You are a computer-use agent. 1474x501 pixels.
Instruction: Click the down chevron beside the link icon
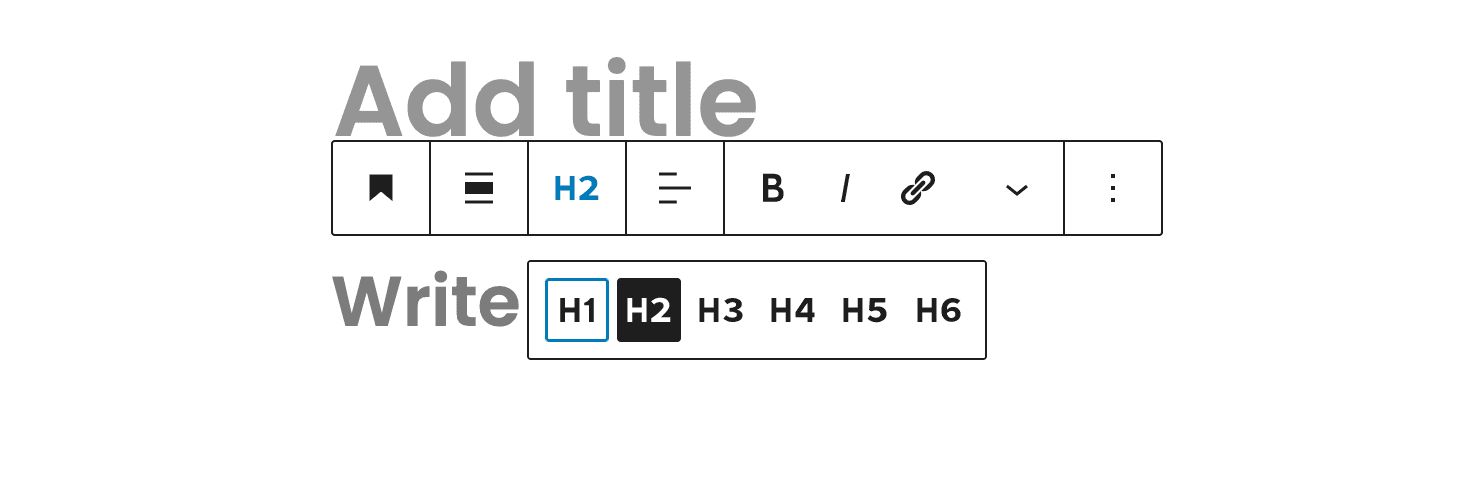[x=1017, y=189]
